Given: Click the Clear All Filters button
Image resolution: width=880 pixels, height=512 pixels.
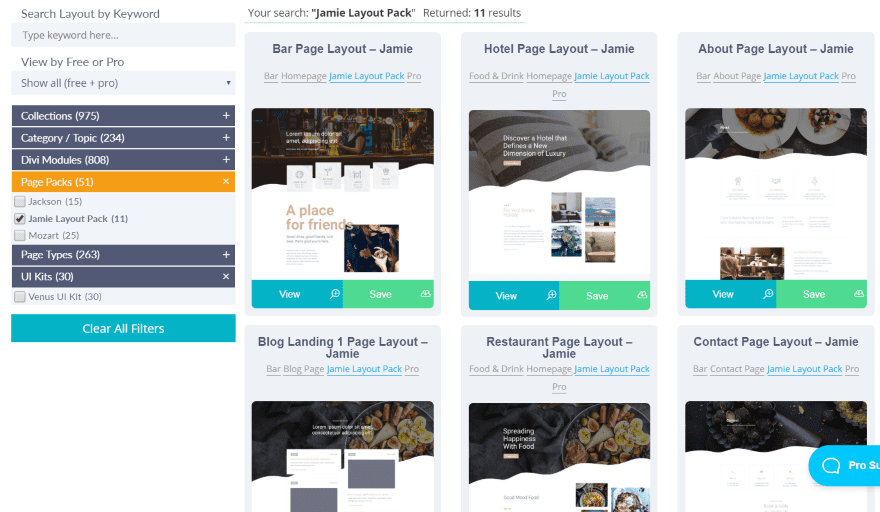Looking at the screenshot, I should coord(123,328).
